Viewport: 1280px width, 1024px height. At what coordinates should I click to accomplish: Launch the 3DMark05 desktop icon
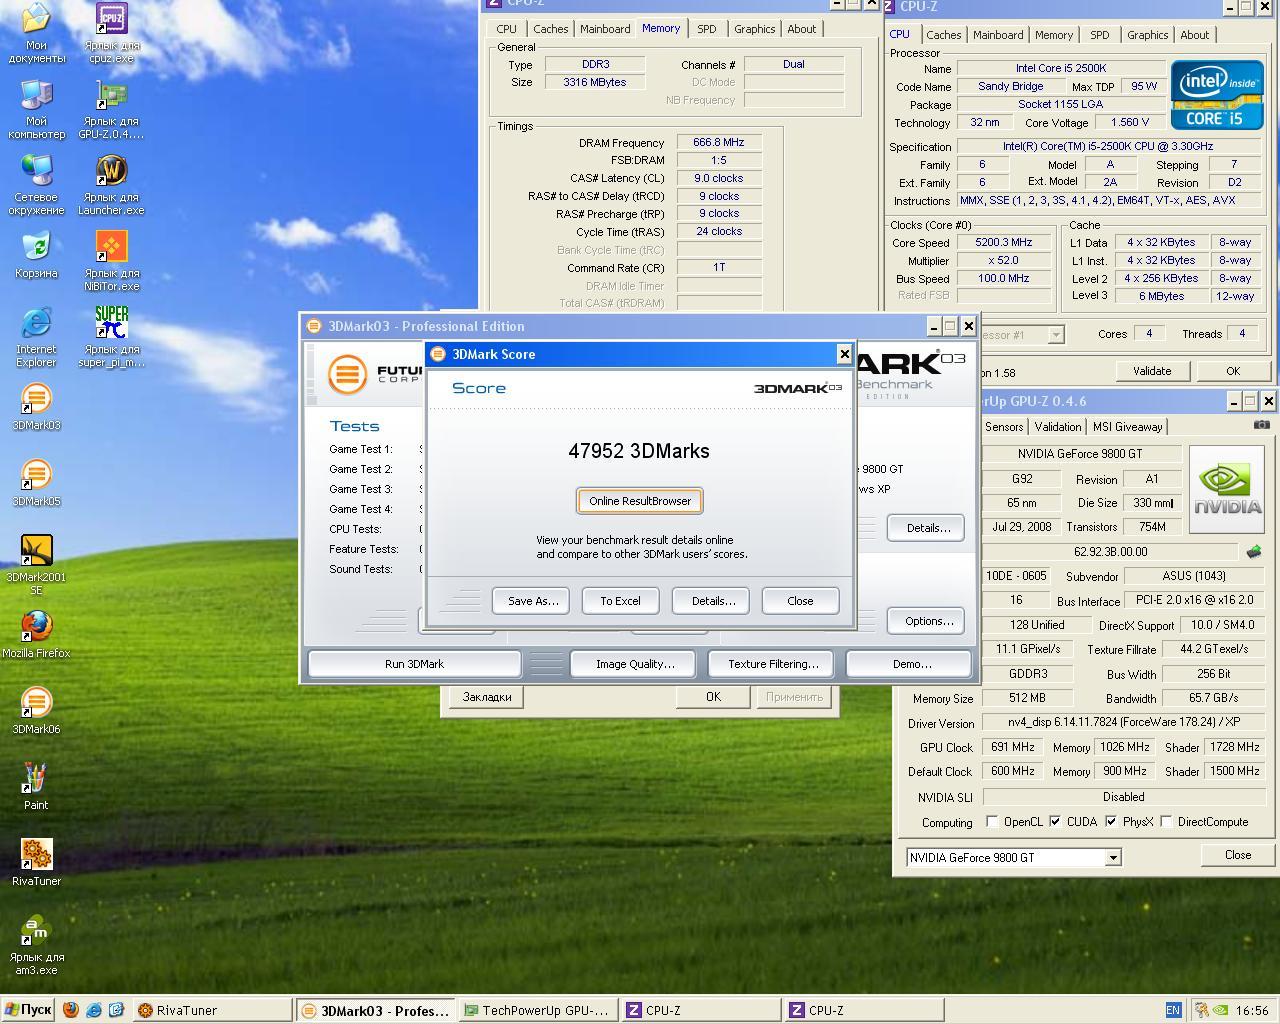pyautogui.click(x=36, y=484)
